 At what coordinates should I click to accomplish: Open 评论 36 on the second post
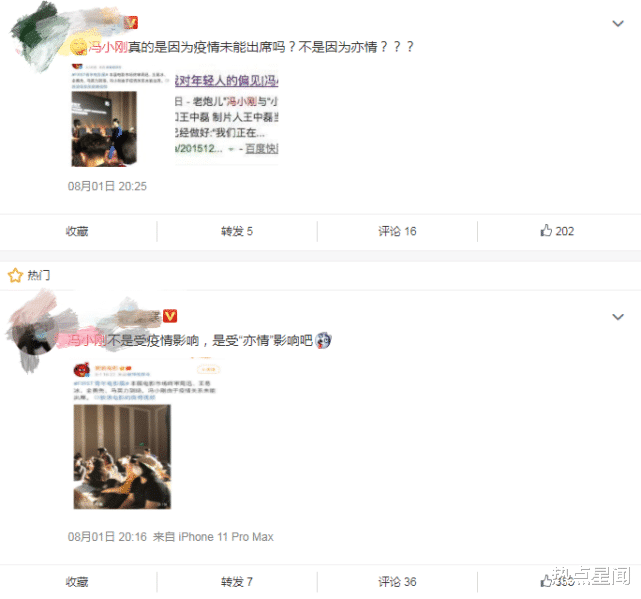(x=397, y=582)
